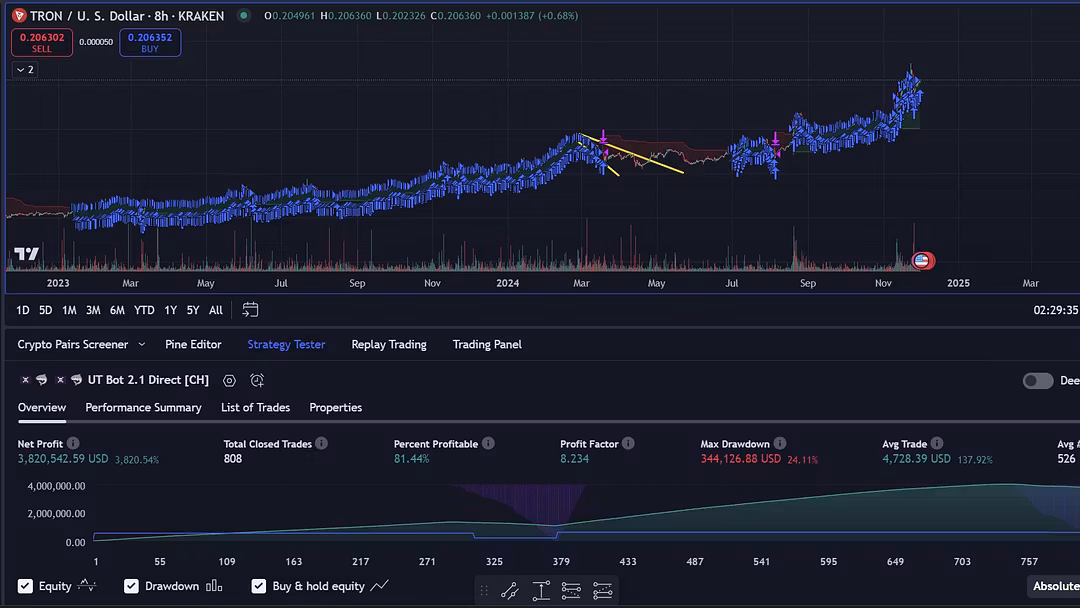Open the Properties tab

335,408
